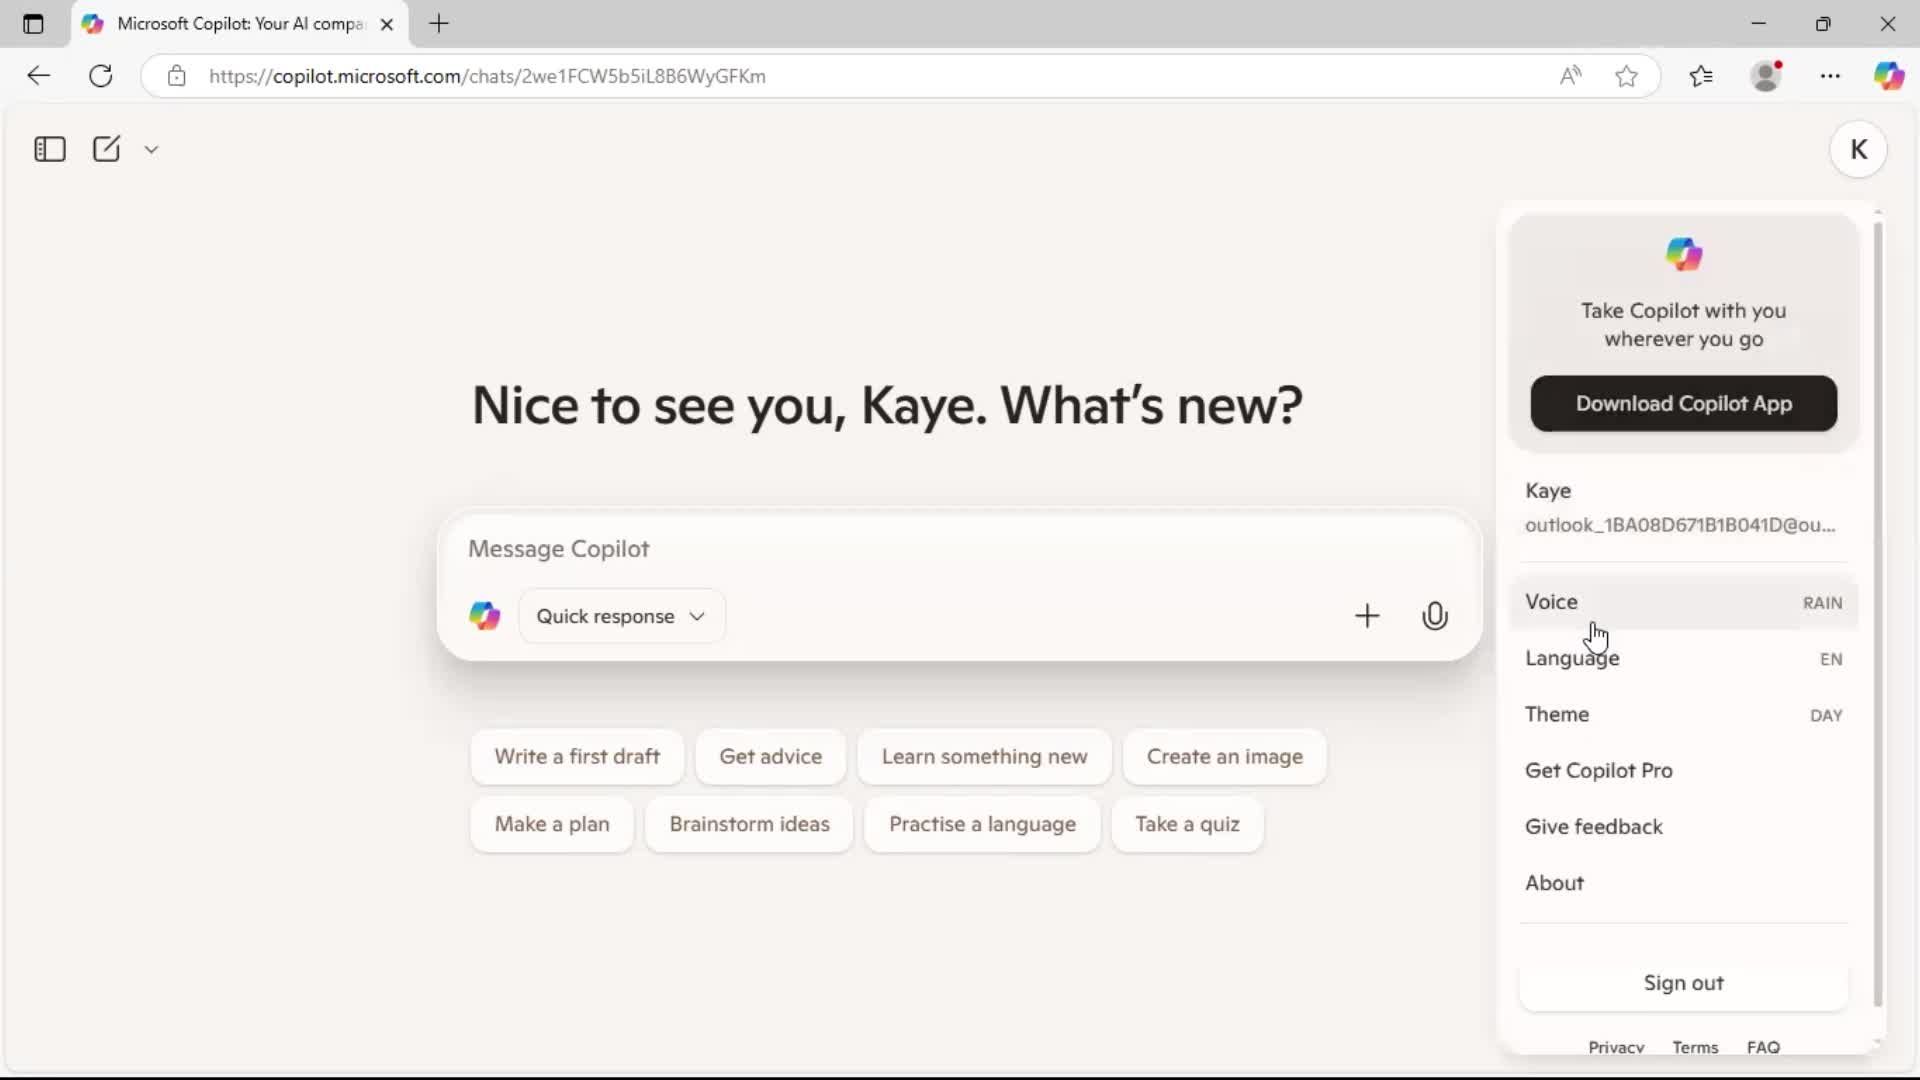This screenshot has width=1920, height=1080.
Task: Open the tab actions menu icon
Action: pyautogui.click(x=33, y=24)
